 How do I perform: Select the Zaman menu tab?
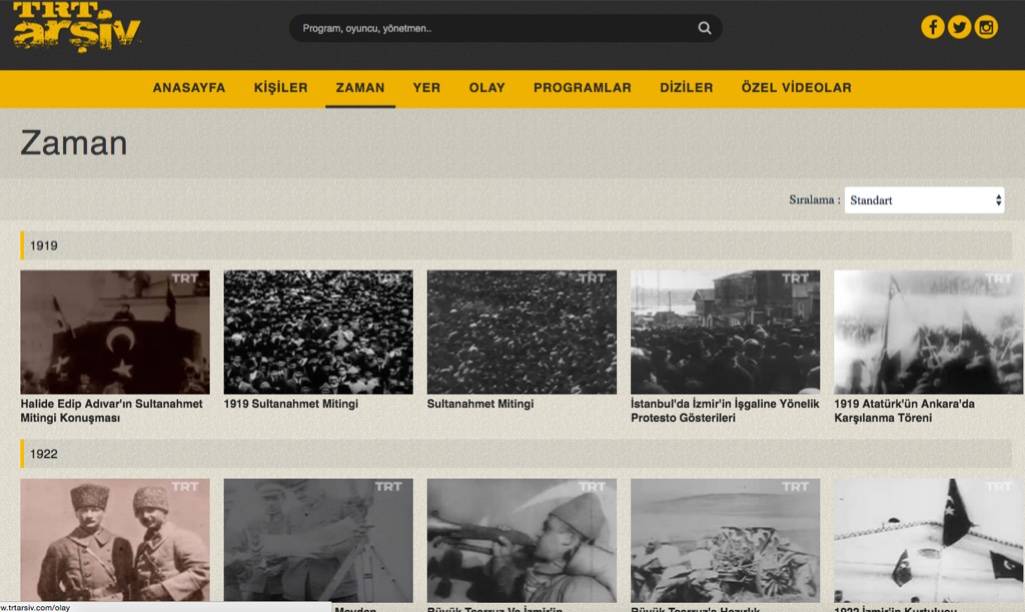[x=360, y=88]
